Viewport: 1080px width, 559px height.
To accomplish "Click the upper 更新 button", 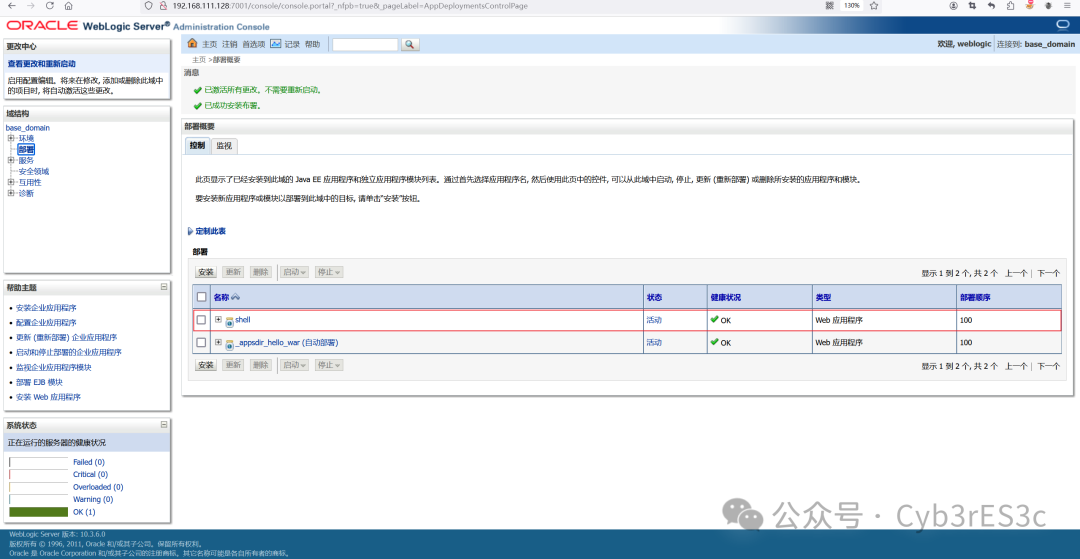I will (x=233, y=272).
